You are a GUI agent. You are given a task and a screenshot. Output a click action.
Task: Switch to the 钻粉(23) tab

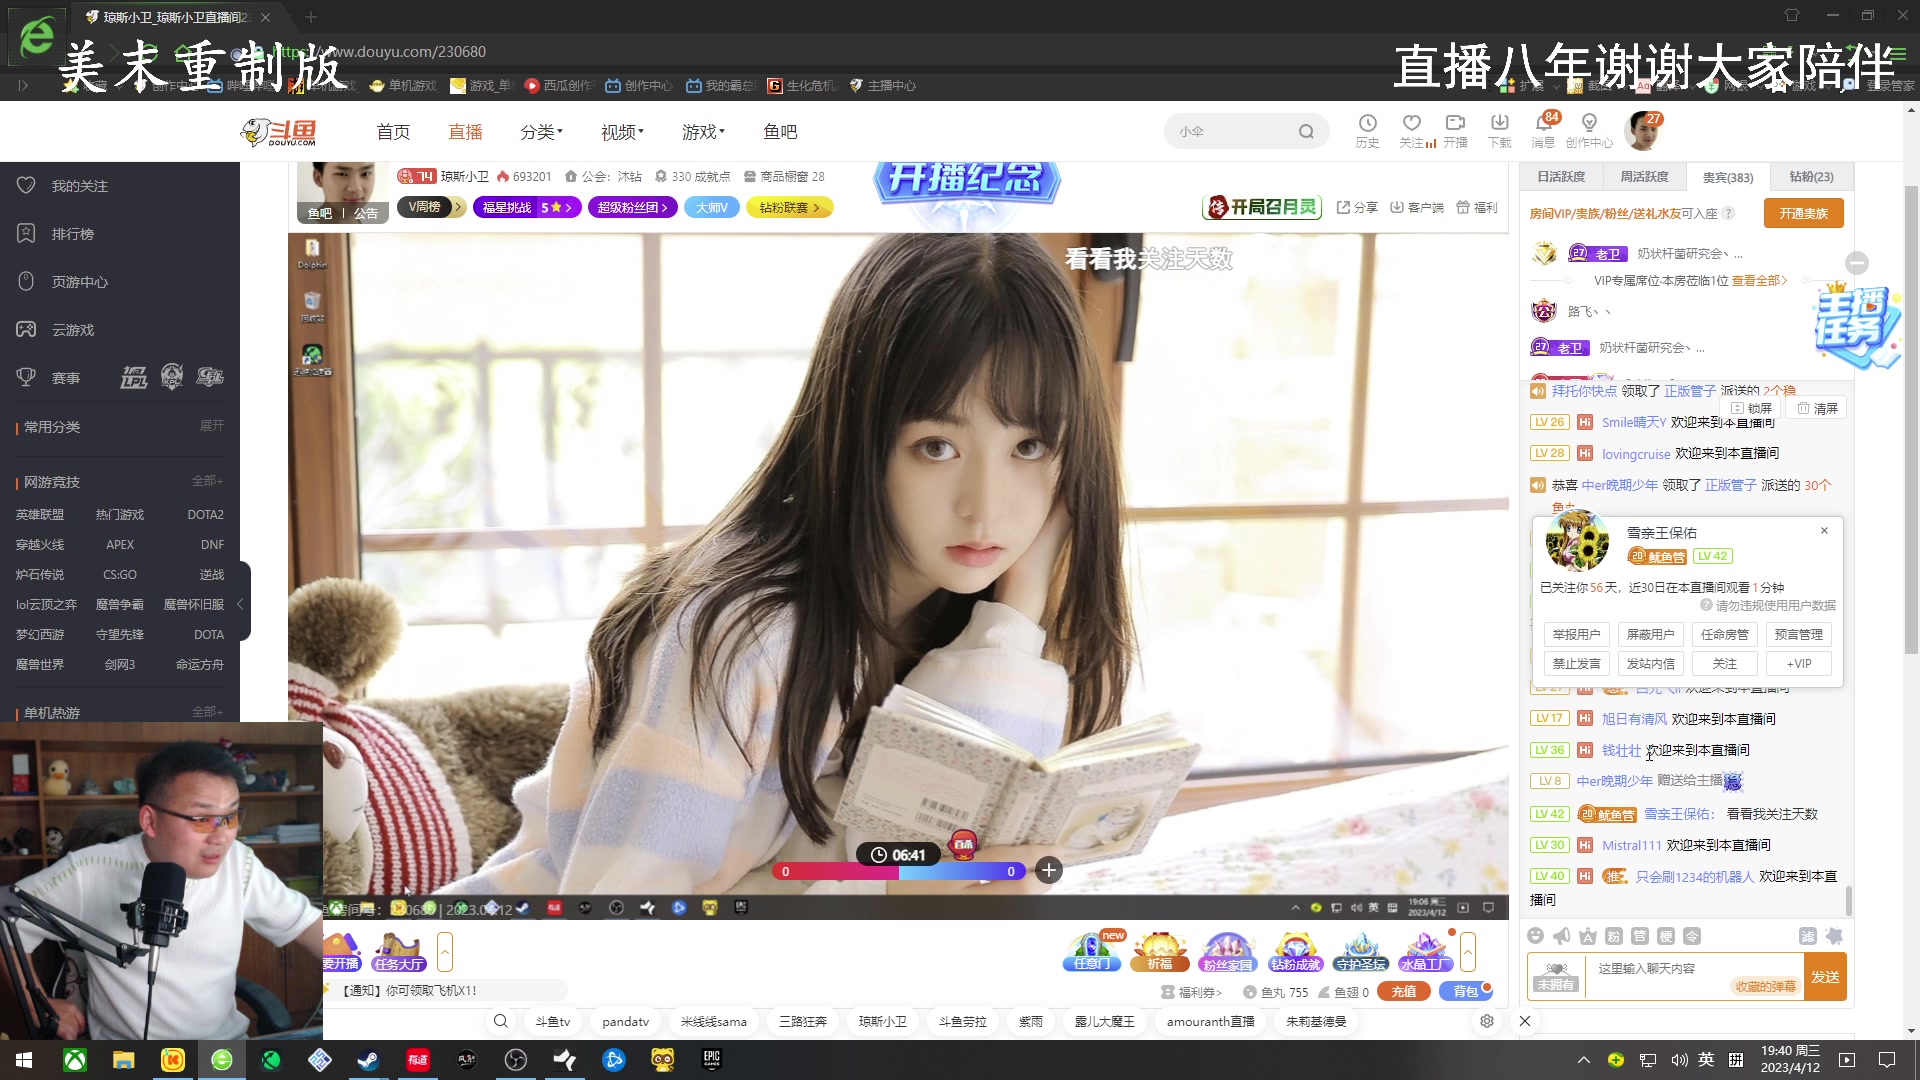click(x=1811, y=176)
